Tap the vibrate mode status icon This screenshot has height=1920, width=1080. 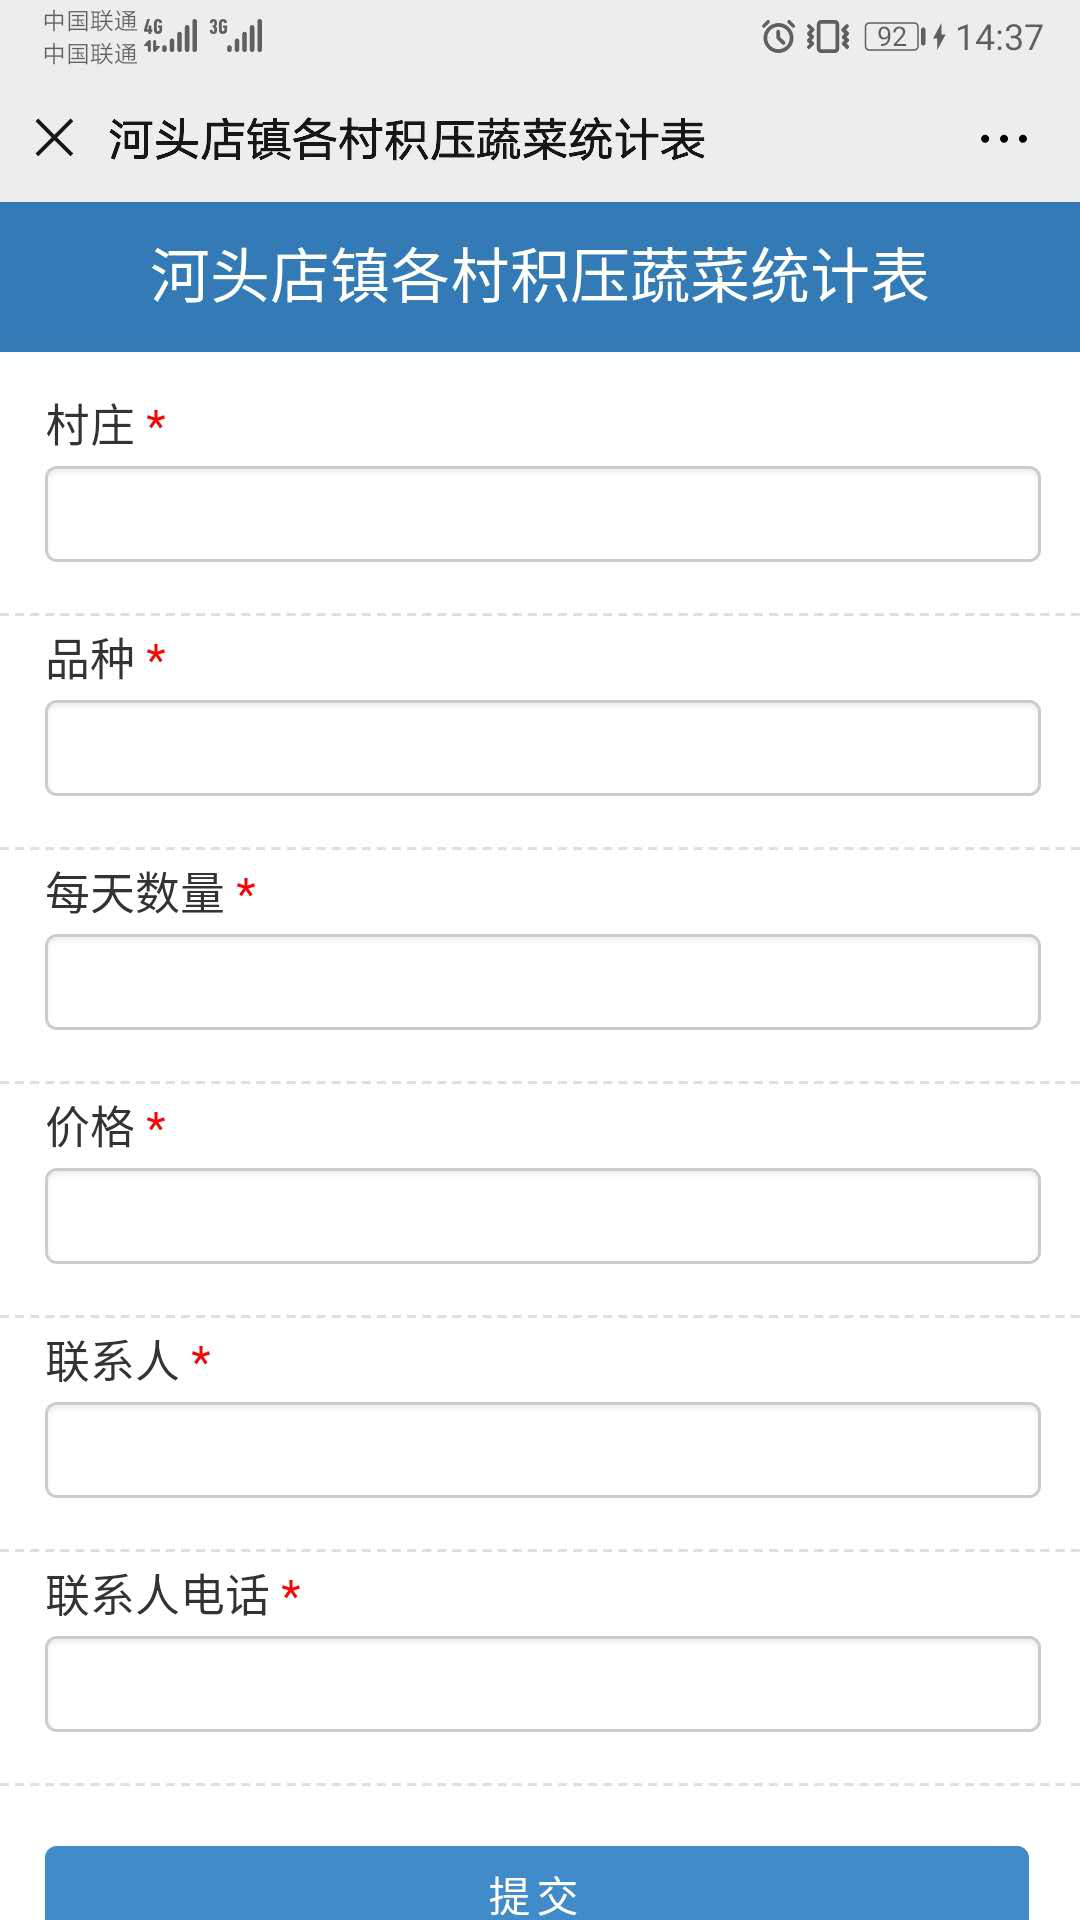(x=828, y=37)
